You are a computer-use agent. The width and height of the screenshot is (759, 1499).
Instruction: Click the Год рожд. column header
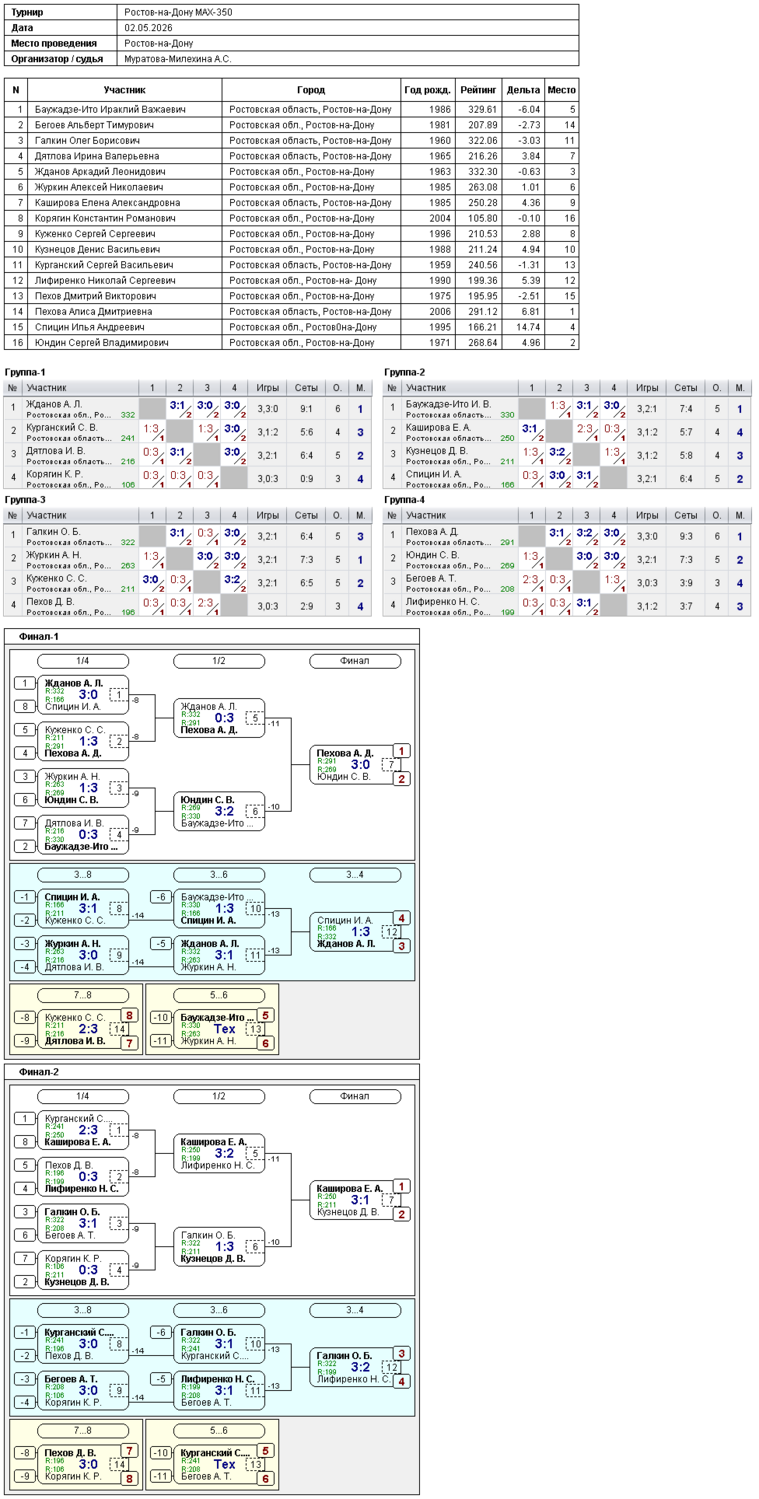[427, 90]
